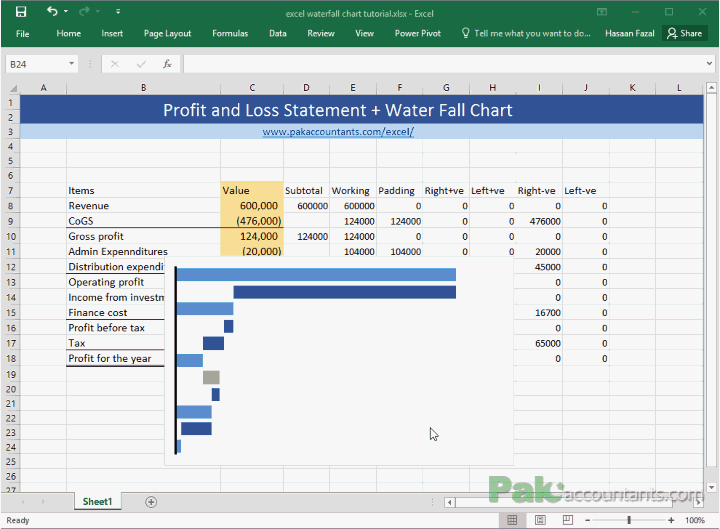Viewport: 720px width, 529px height.
Task: Click the Name Box showing B24
Action: point(36,64)
